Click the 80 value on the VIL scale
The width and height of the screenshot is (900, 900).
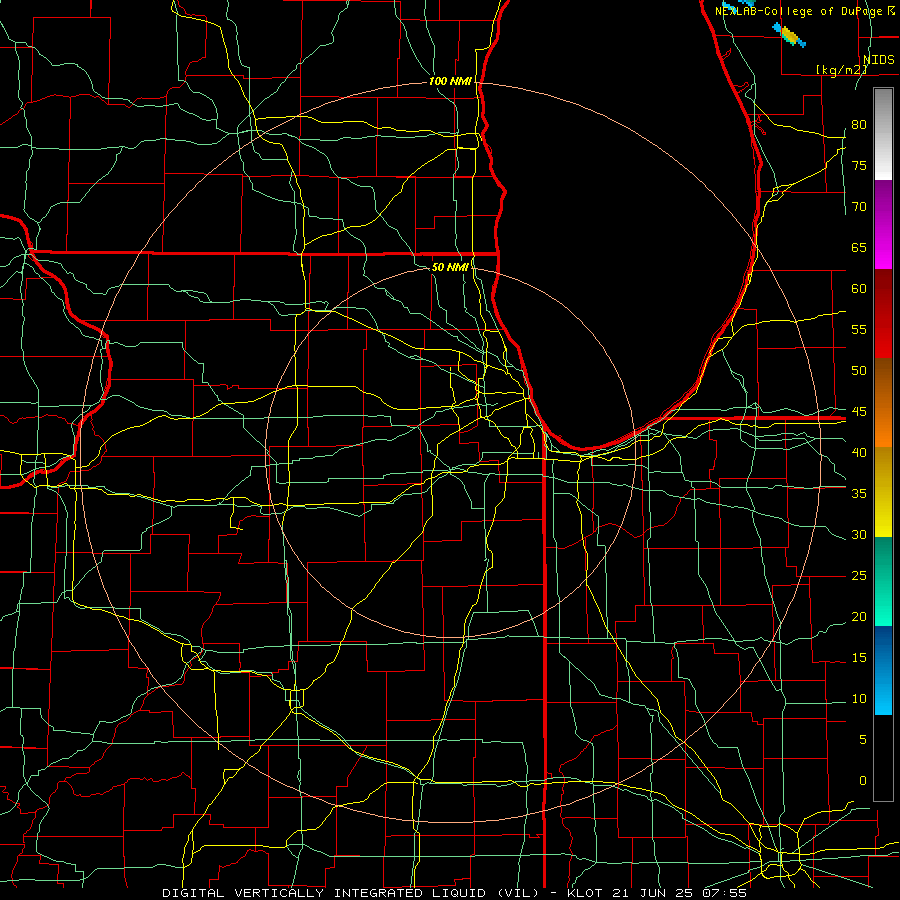pos(859,125)
